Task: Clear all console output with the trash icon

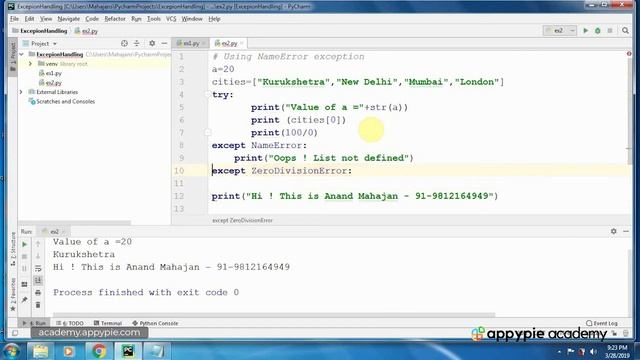Action: tap(38, 305)
